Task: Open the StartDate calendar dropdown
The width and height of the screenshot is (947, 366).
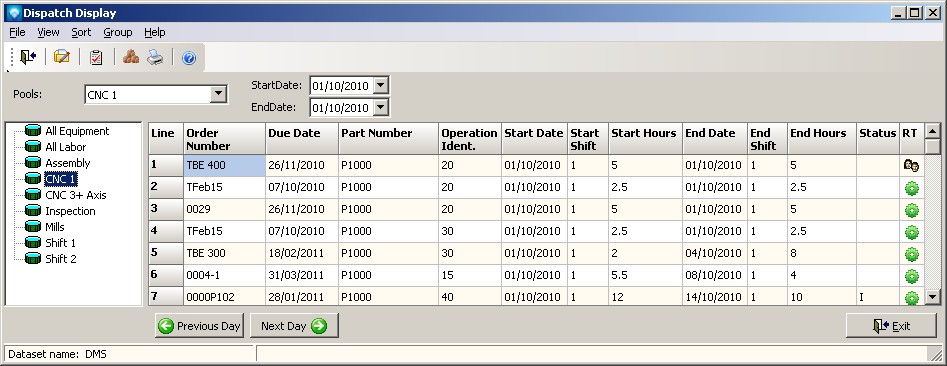Action: pos(380,86)
